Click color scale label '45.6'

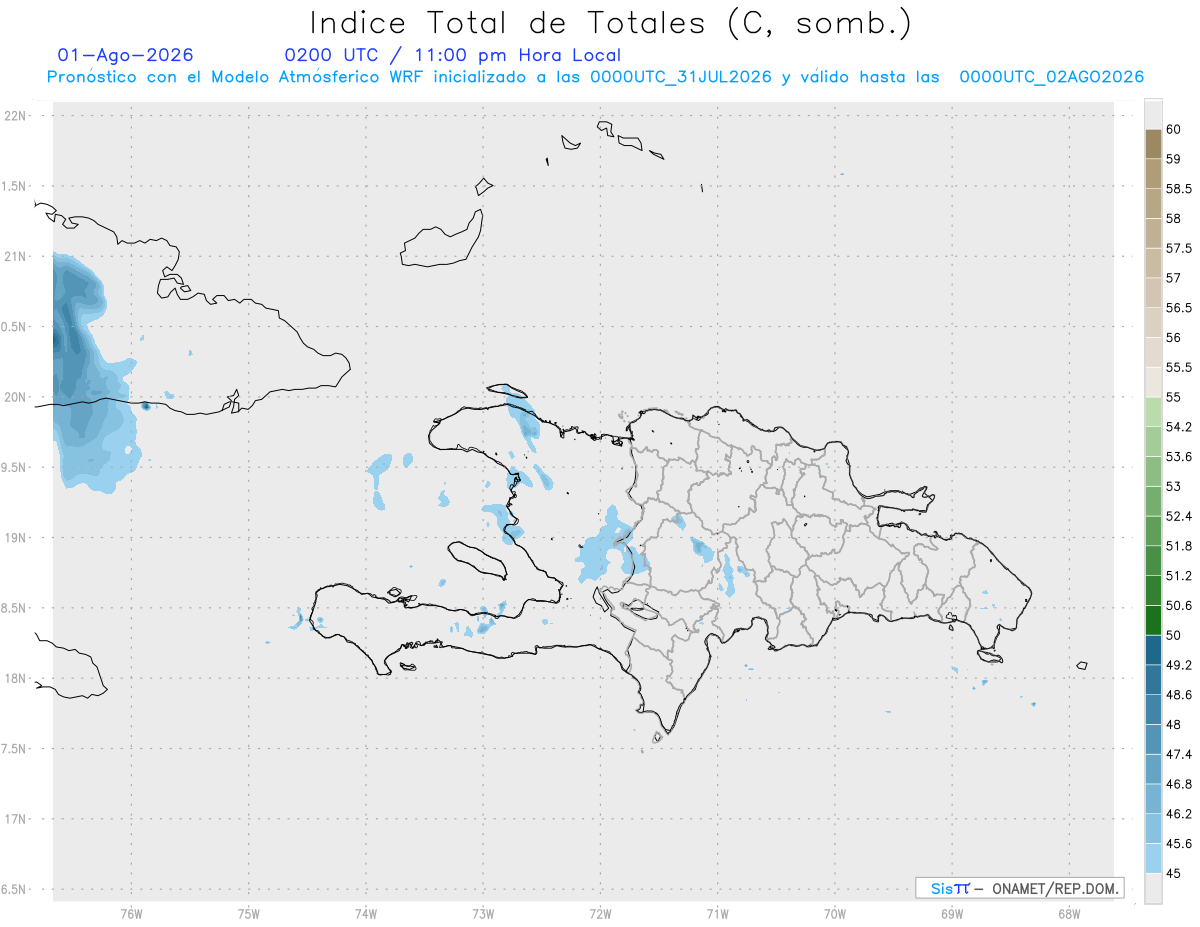tap(1178, 843)
